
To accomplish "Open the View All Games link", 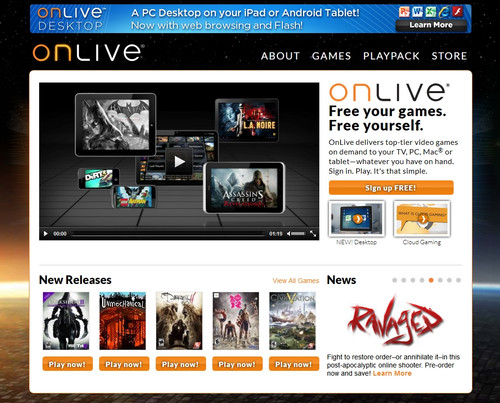I will coord(296,281).
